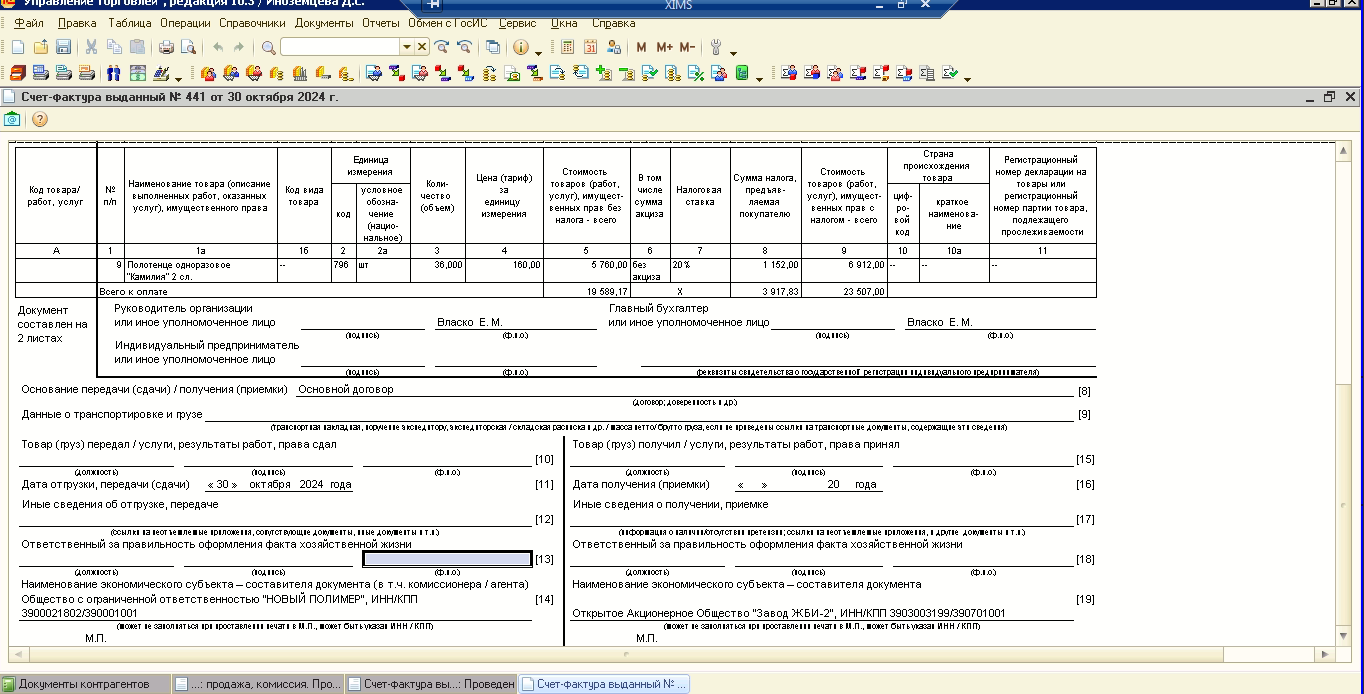Screen dimensions: 1364x694
Task: Open the calendar icon showing 31
Action: [x=590, y=47]
